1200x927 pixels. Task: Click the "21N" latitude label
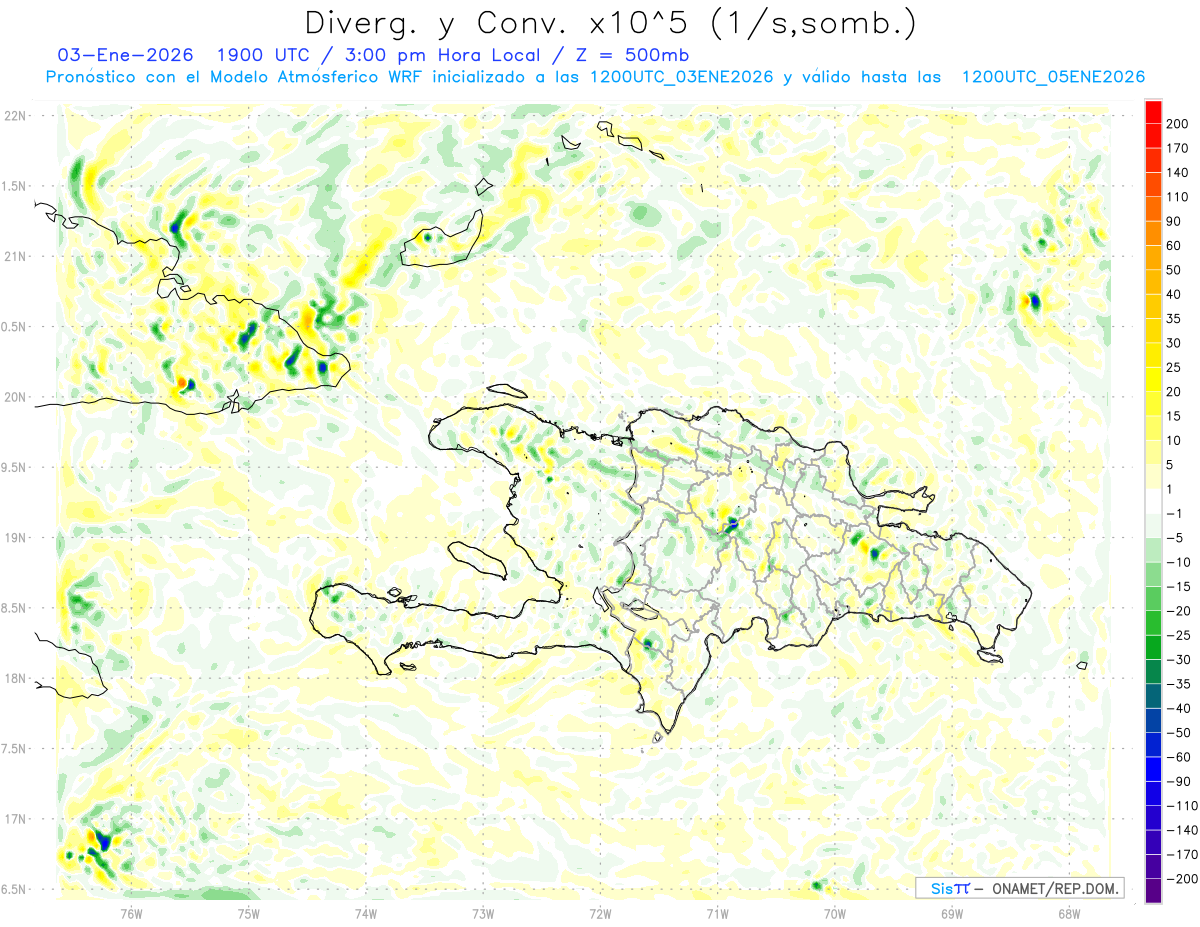tap(14, 256)
